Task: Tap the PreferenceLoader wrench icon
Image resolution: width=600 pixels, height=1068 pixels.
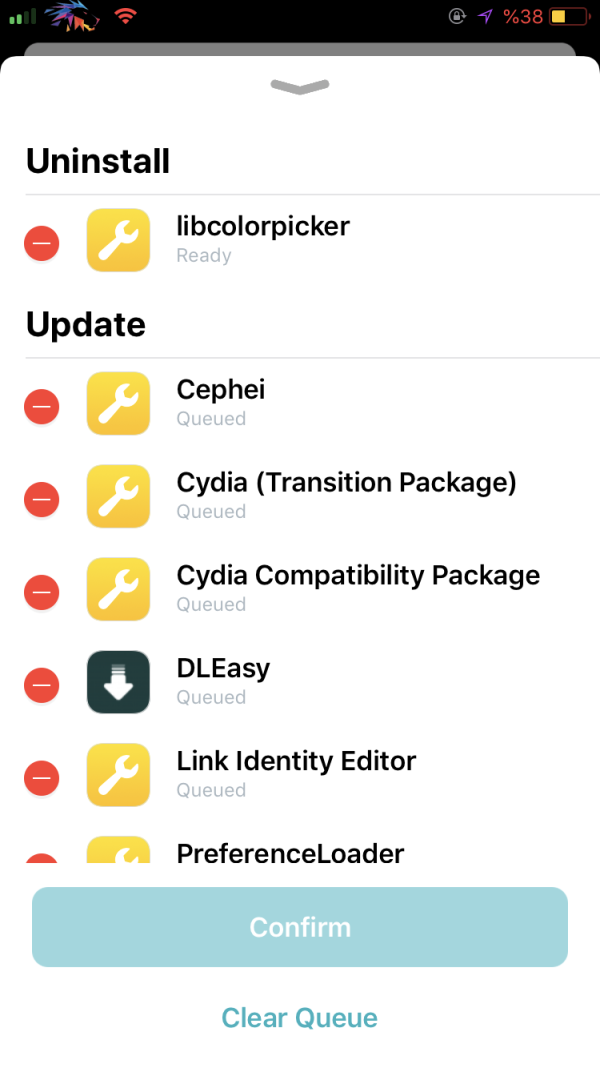Action: pos(118,851)
